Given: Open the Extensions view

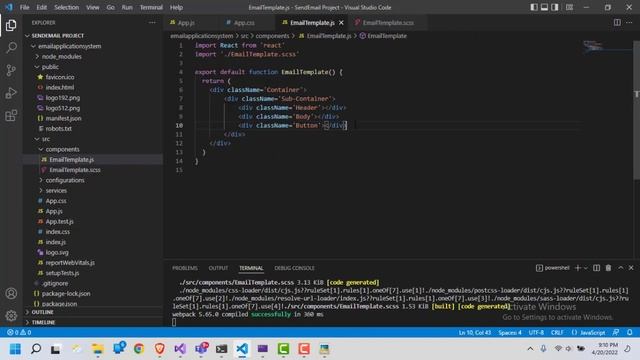Looking at the screenshot, I should tap(11, 116).
